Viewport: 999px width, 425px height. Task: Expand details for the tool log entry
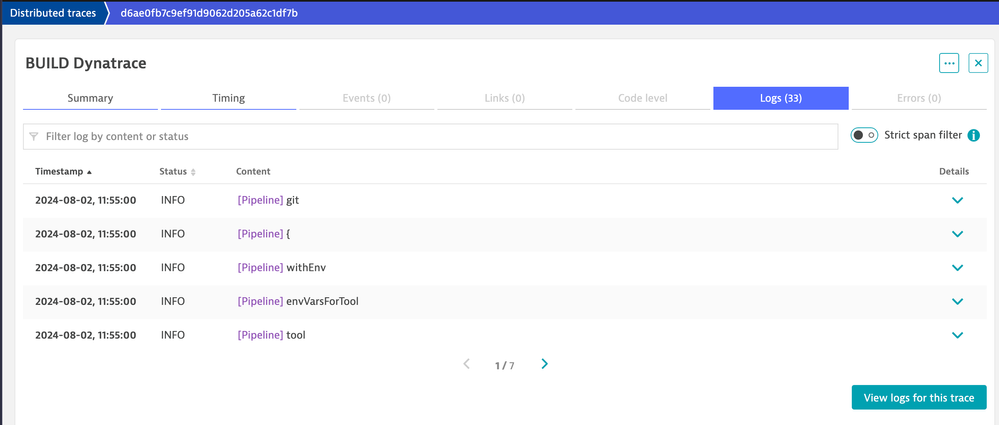tap(957, 335)
